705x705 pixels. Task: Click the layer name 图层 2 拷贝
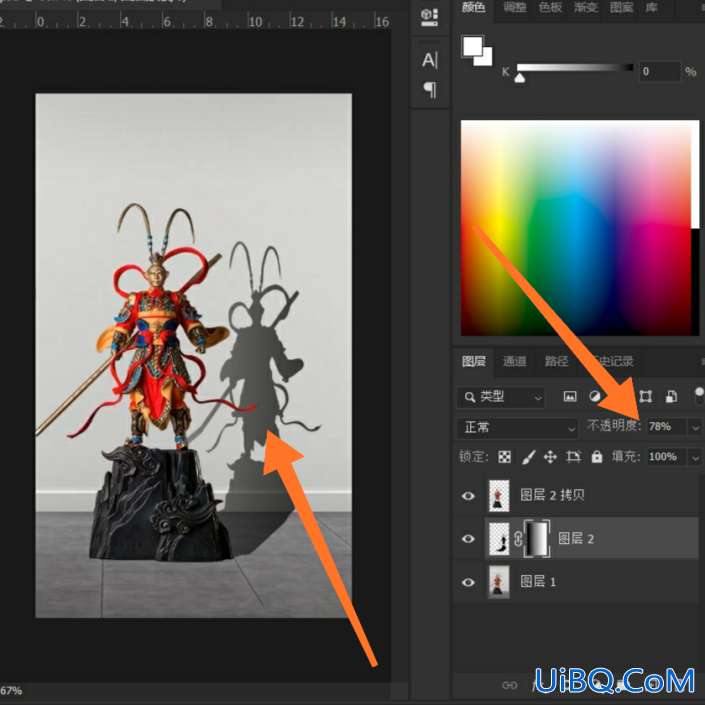click(552, 495)
